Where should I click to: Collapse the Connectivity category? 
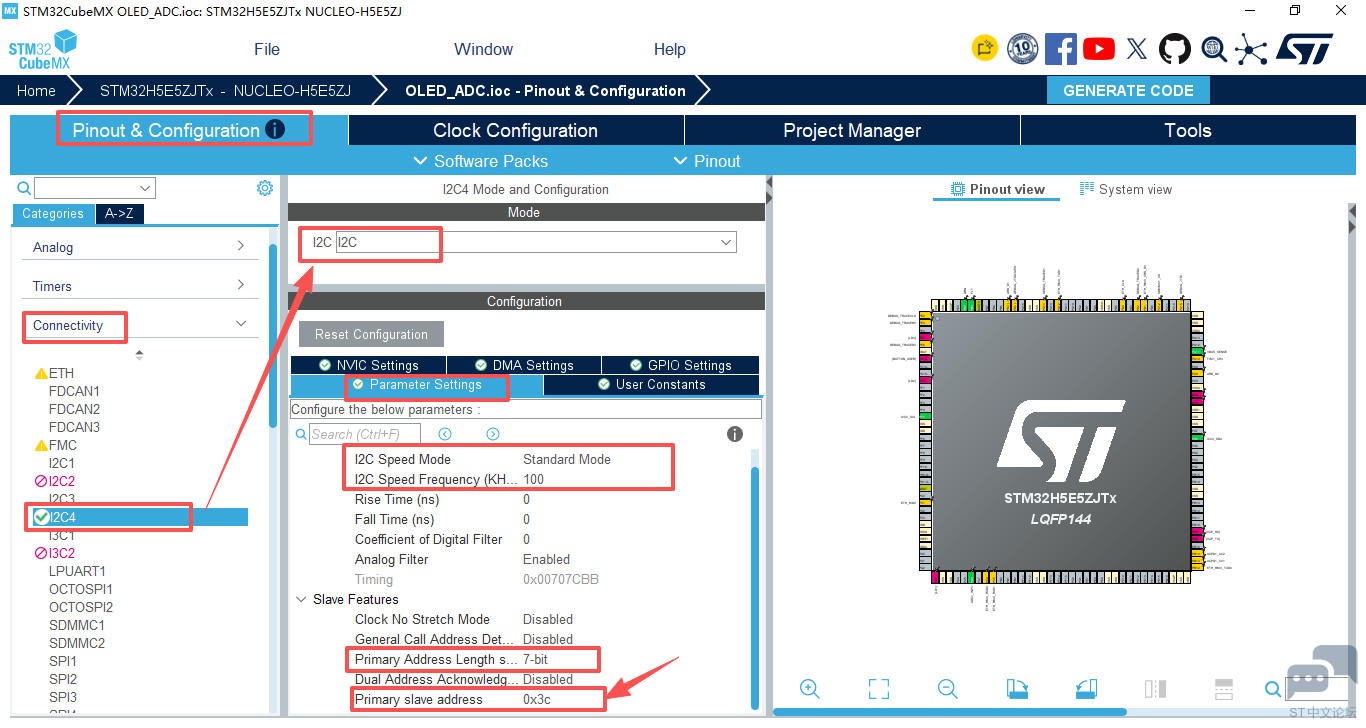[240, 324]
